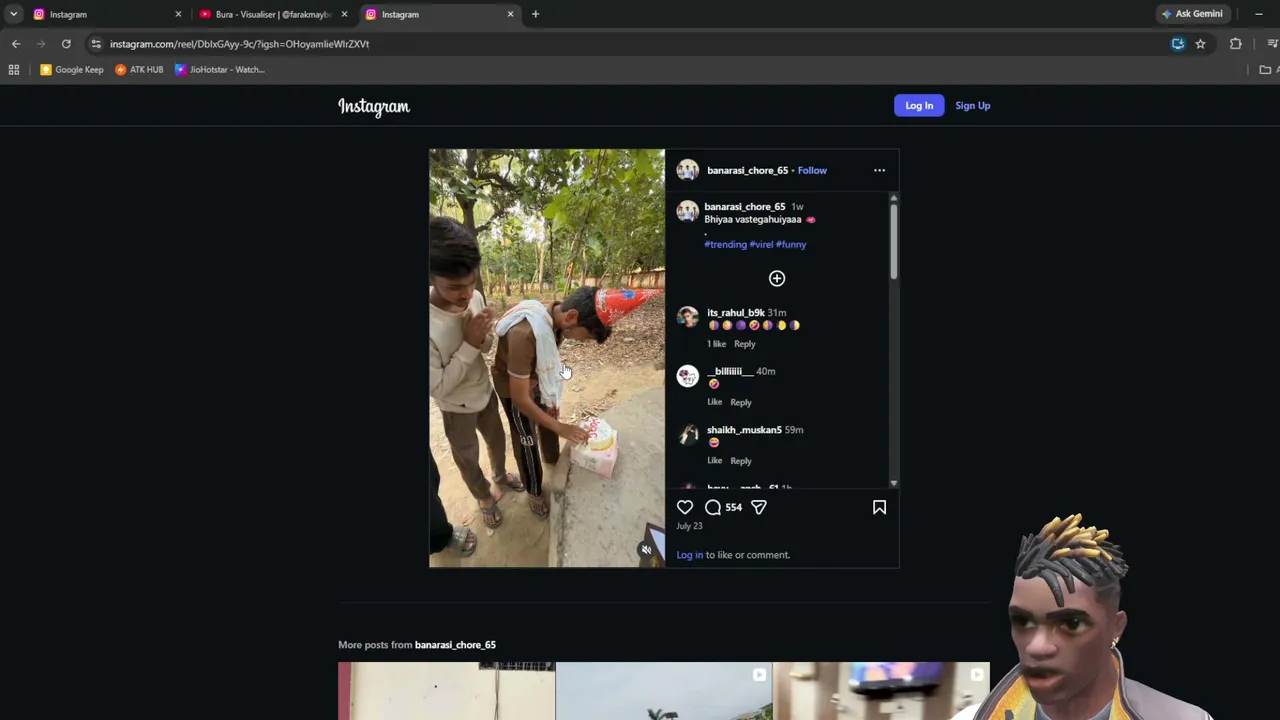Image resolution: width=1280 pixels, height=720 pixels.
Task: Open the three-dot post options menu
Action: (x=879, y=170)
